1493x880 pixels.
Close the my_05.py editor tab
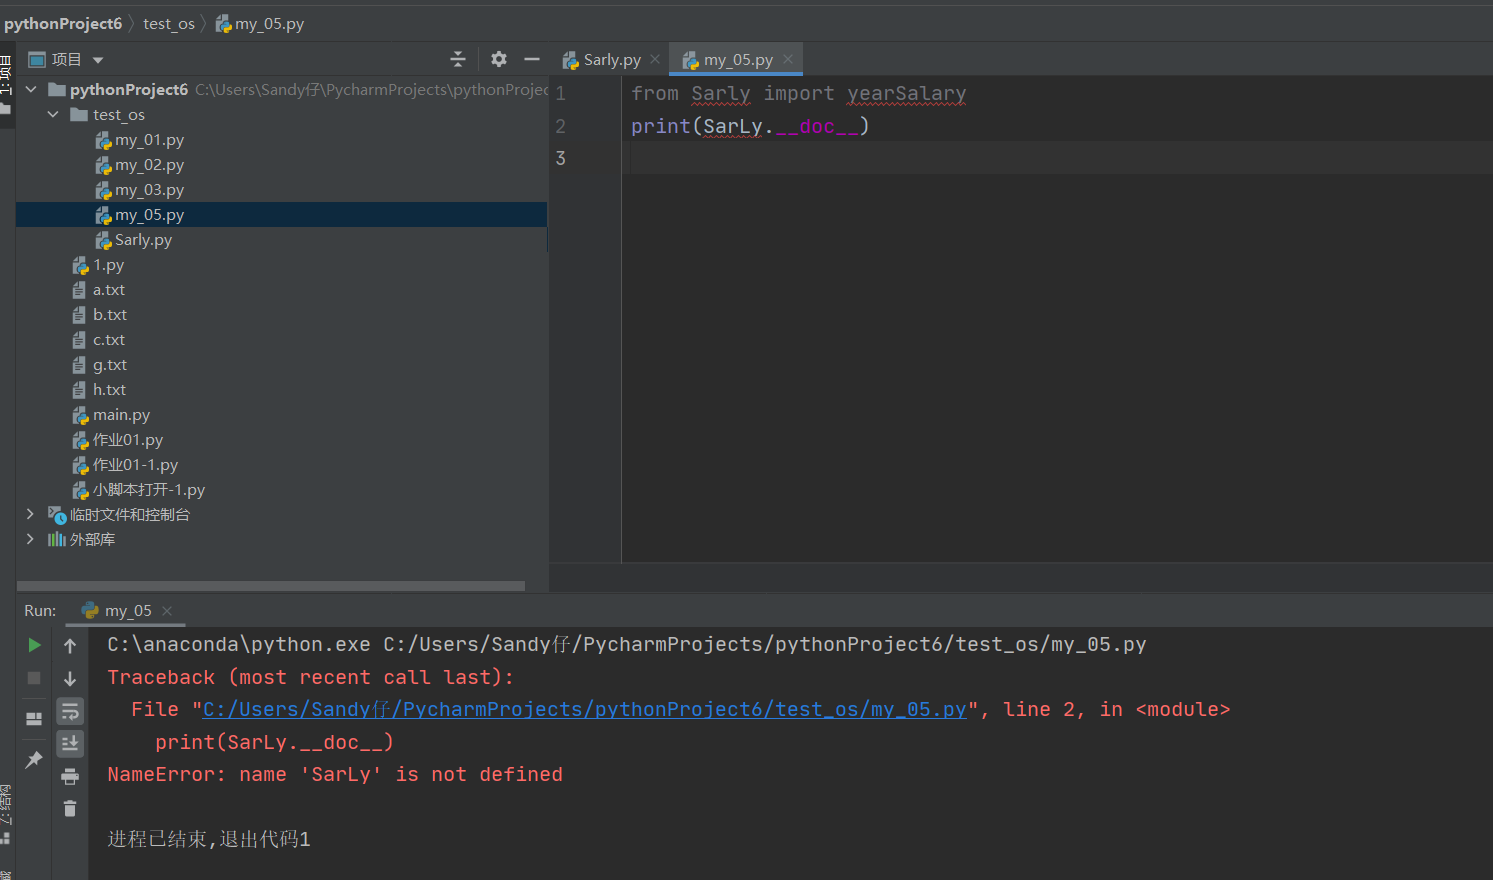pos(788,59)
